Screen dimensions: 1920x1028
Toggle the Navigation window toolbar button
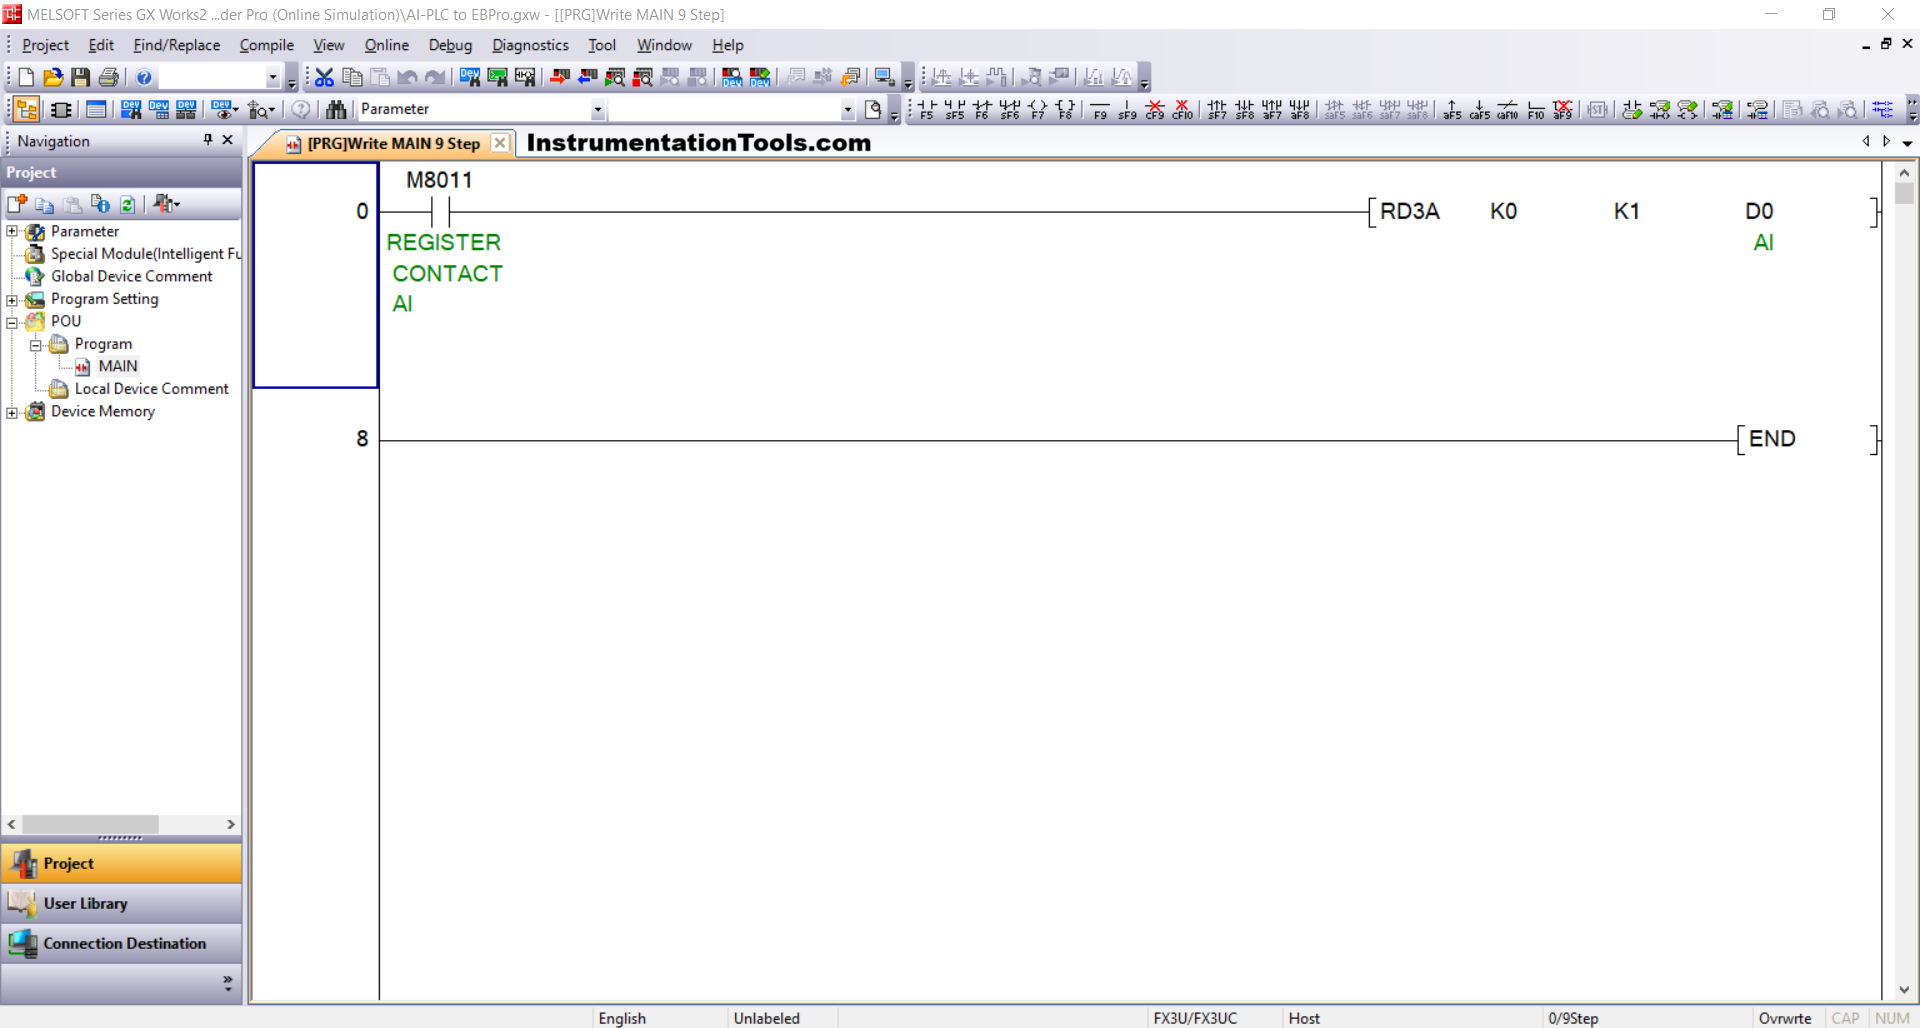[x=27, y=110]
